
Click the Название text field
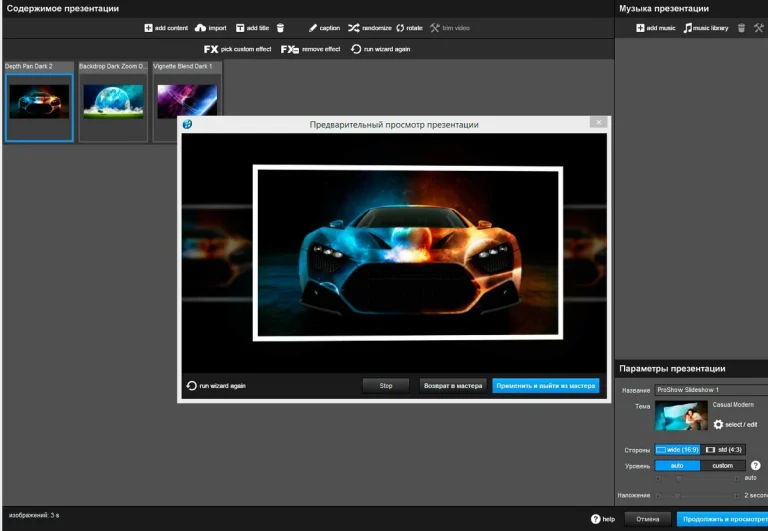711,390
